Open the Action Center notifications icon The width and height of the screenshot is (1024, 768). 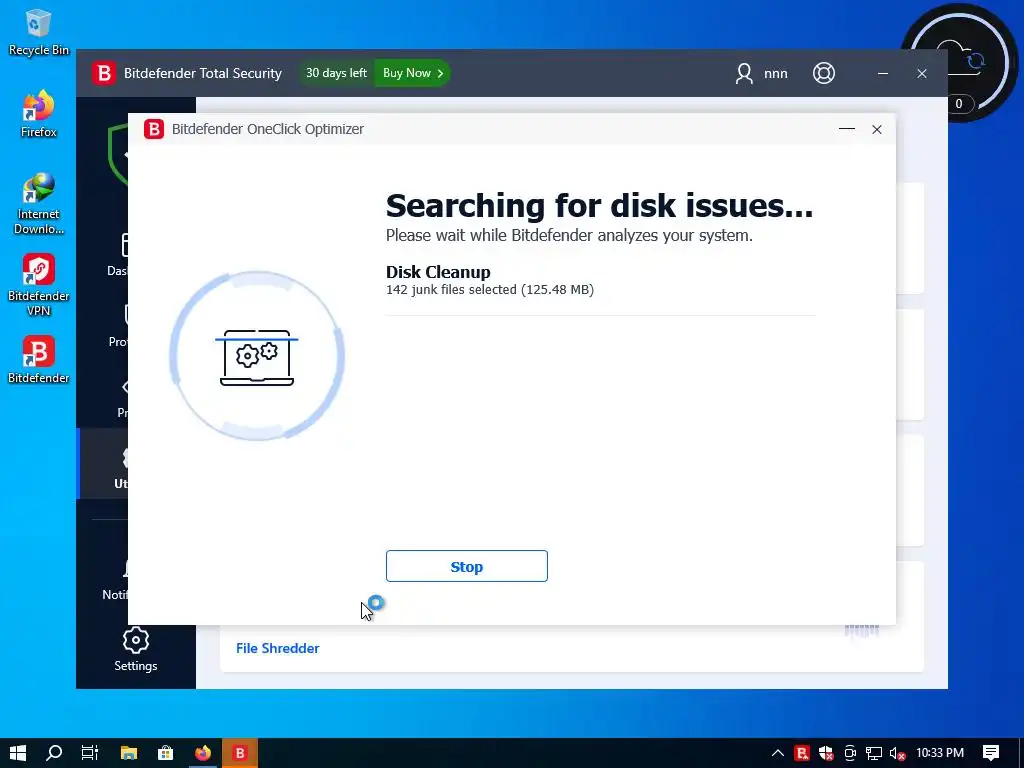991,753
